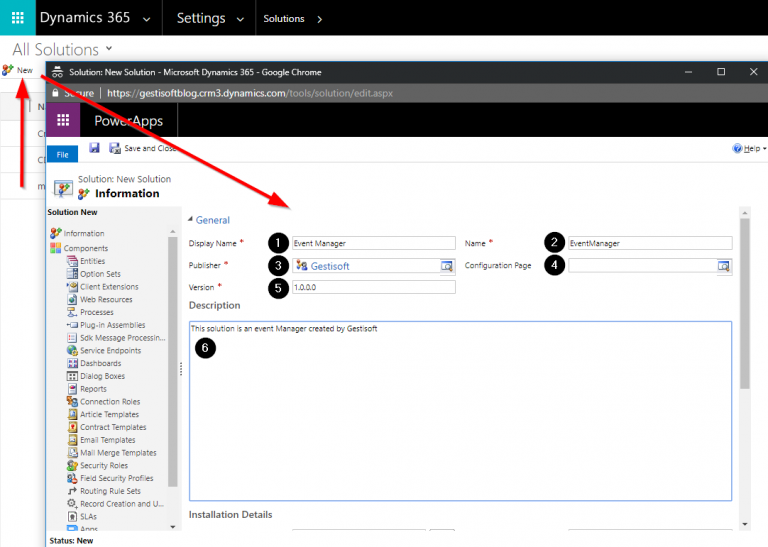Click the browser URL address bar
This screenshot has height=547, width=768.
(x=250, y=93)
